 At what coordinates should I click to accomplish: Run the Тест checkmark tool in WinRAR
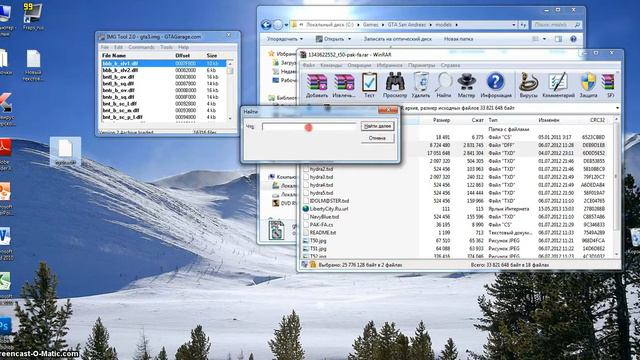[369, 85]
